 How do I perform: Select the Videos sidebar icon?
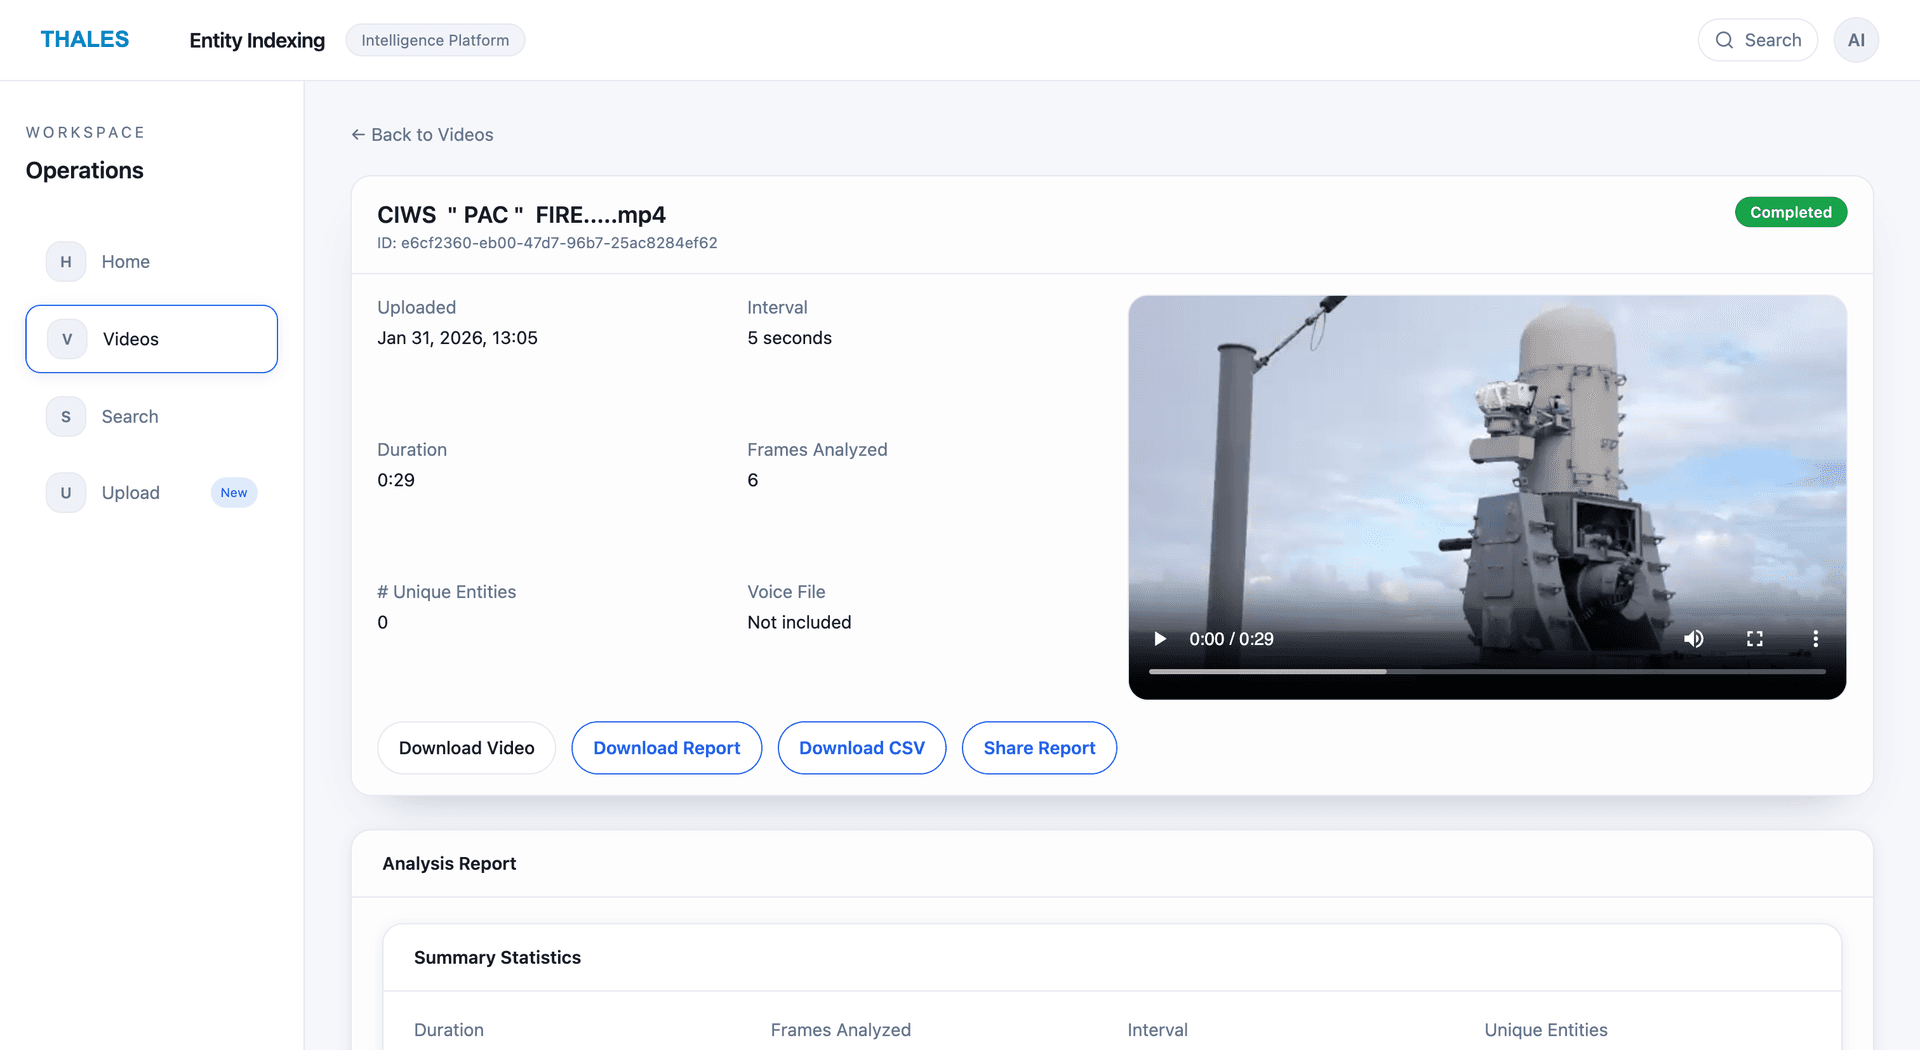65,338
